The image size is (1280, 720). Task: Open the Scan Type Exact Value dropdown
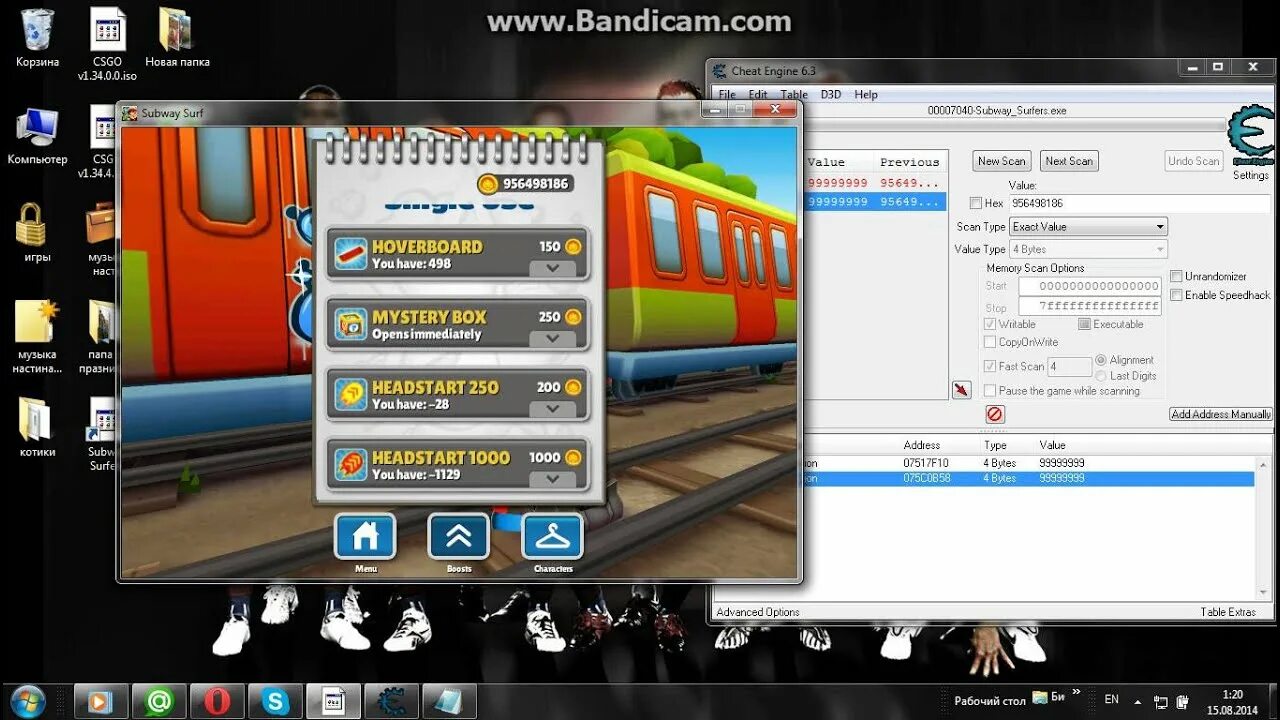click(1088, 227)
